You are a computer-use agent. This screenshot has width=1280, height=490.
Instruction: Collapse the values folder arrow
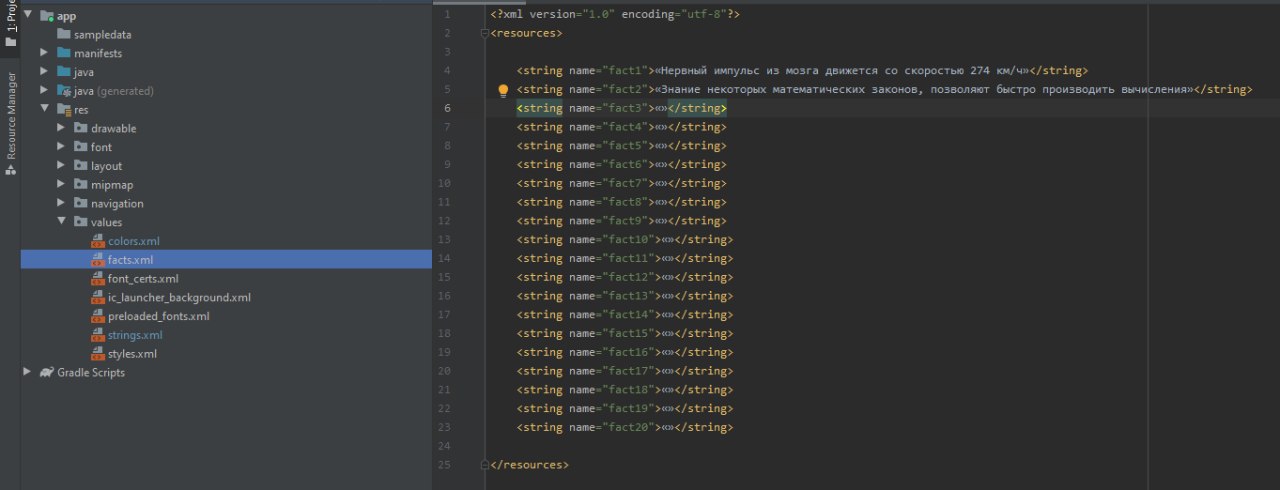pos(62,222)
